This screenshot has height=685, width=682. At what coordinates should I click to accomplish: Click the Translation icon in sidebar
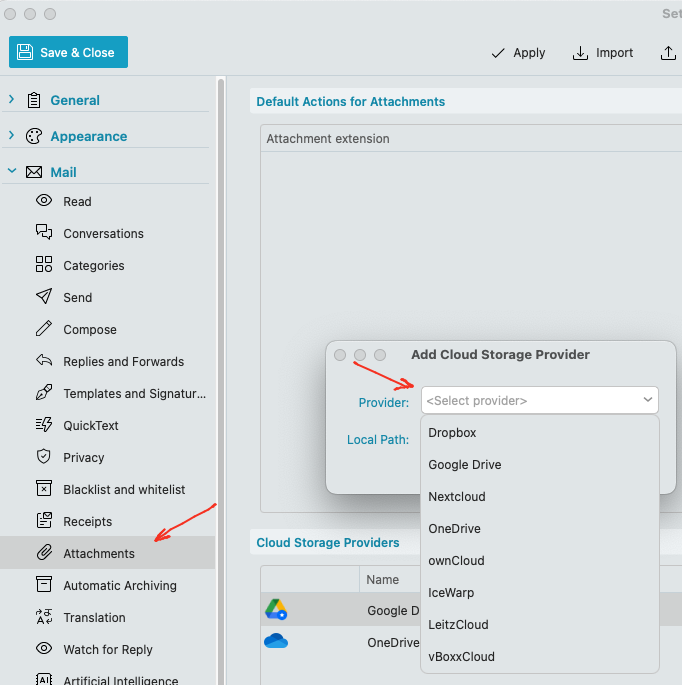pyautogui.click(x=44, y=617)
